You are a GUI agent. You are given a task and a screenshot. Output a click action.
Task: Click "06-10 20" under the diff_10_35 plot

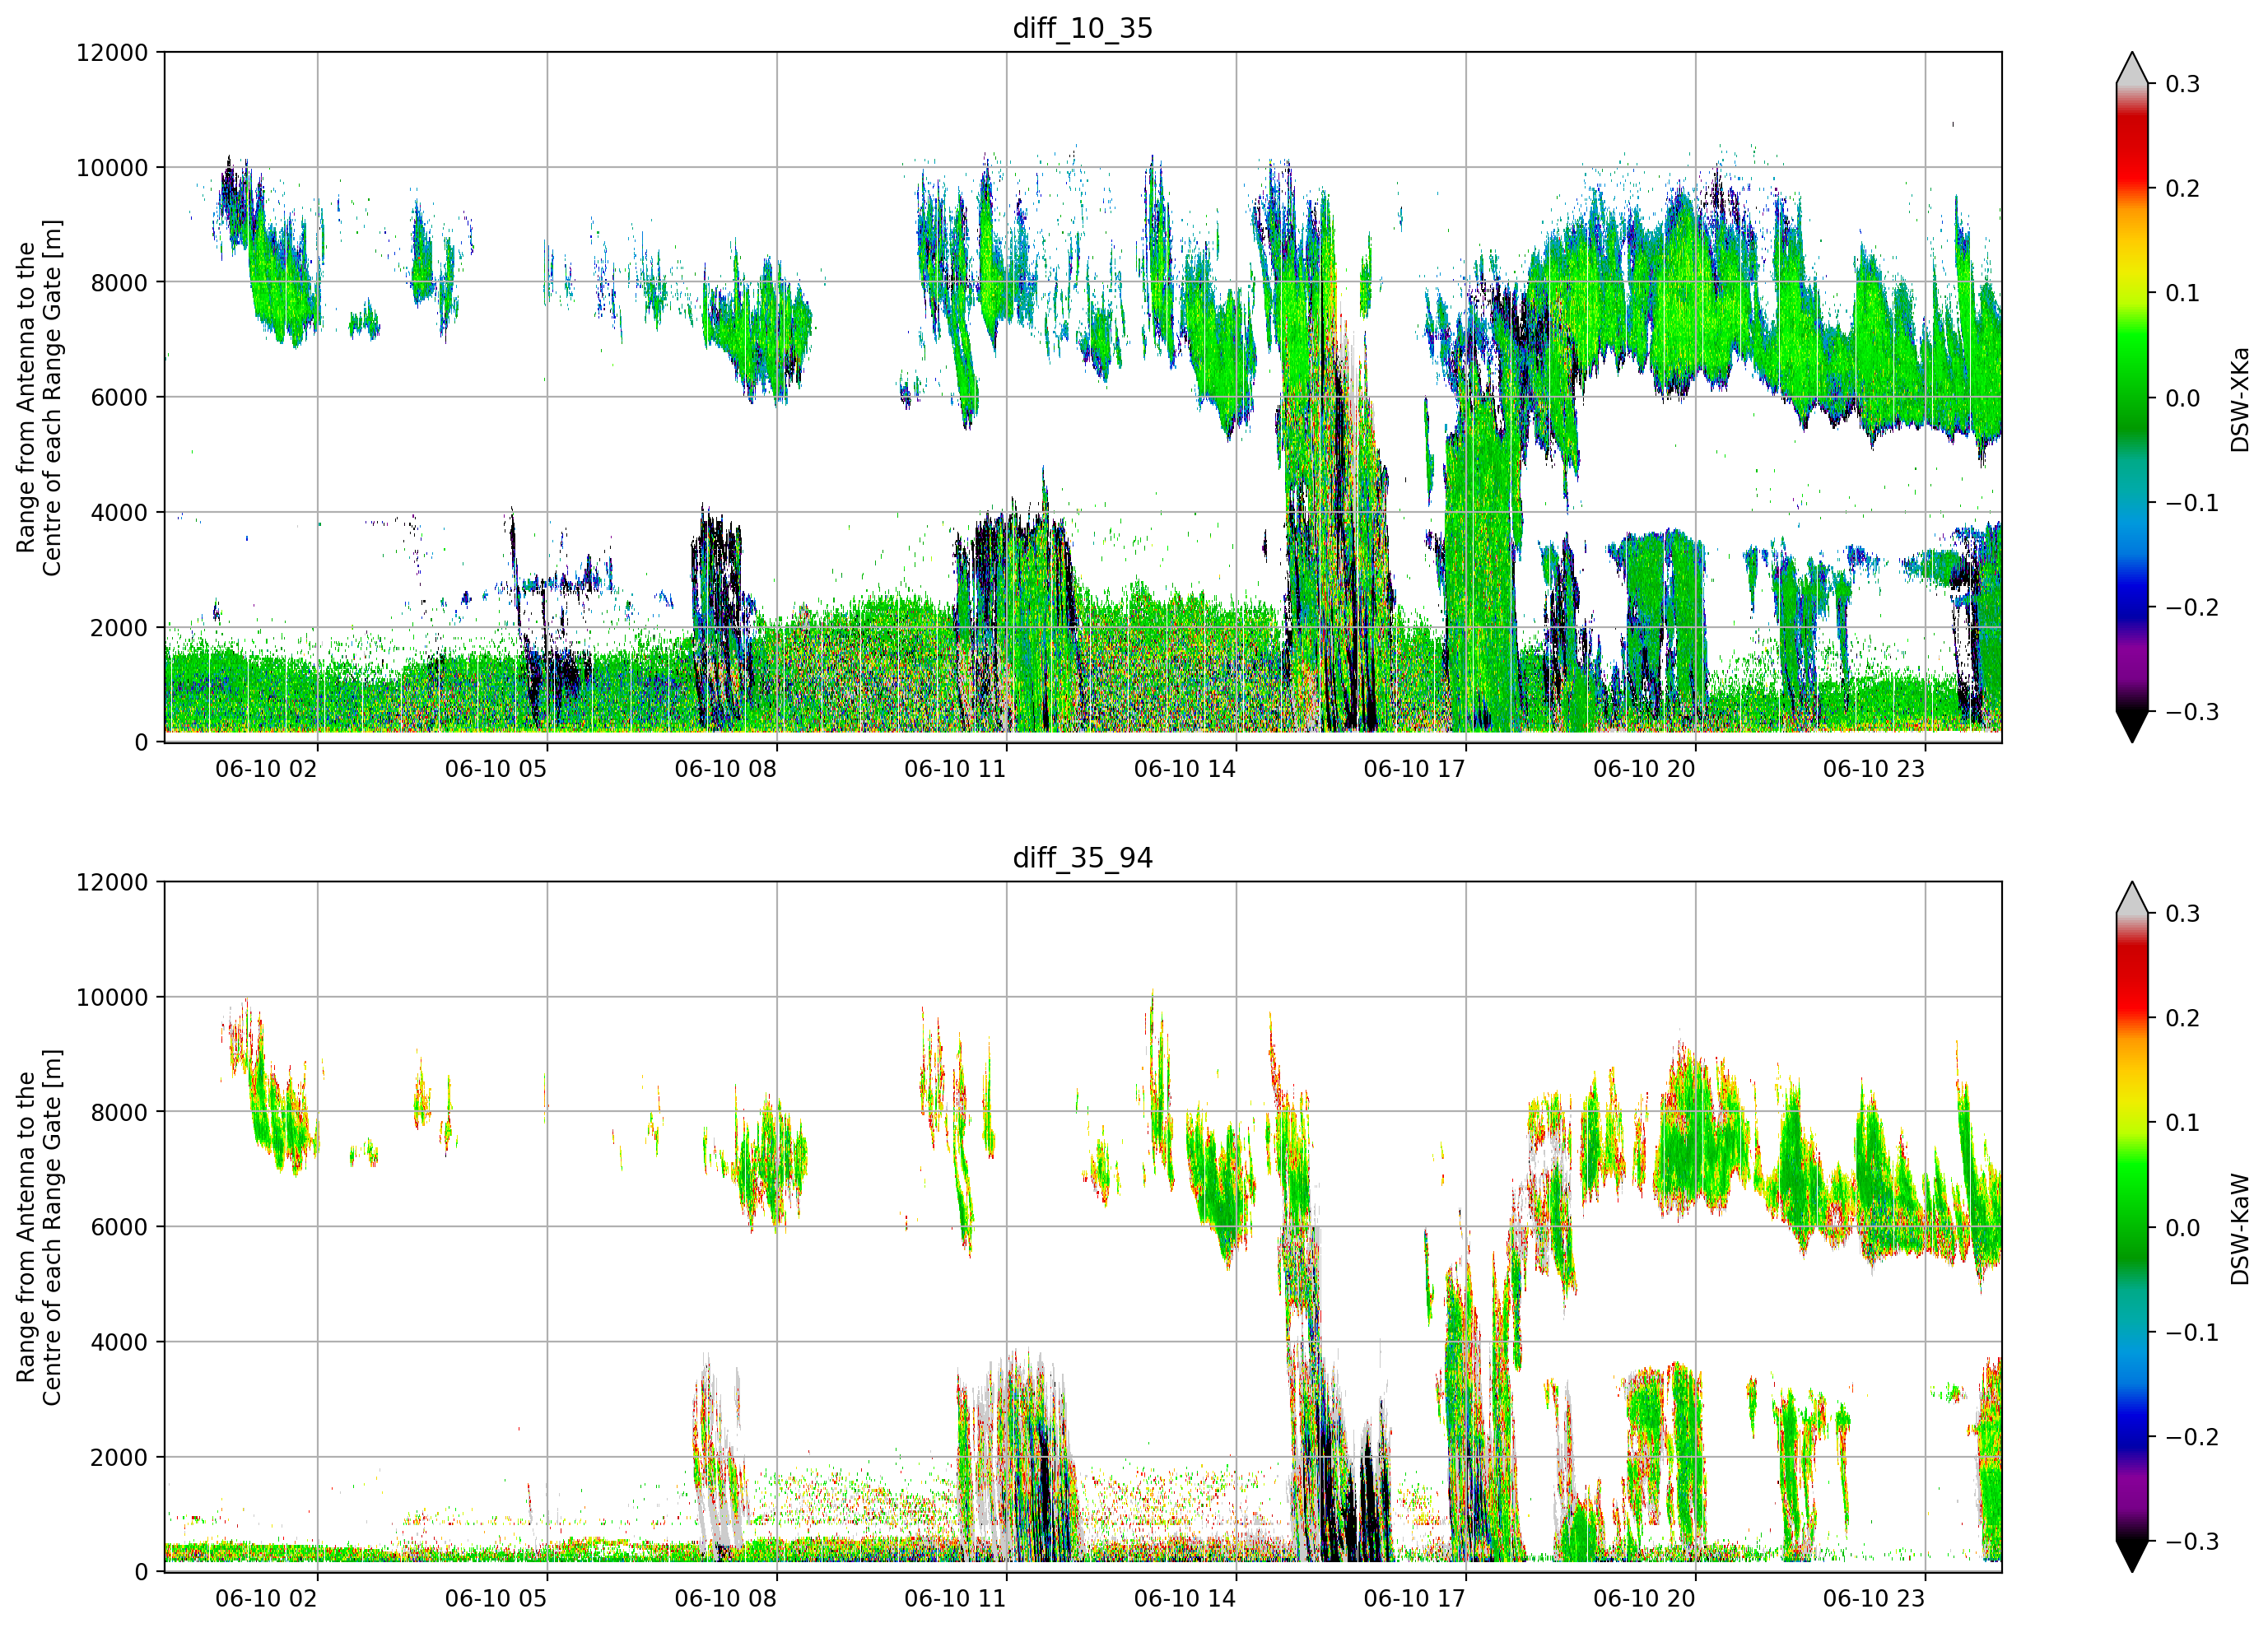pos(1644,769)
